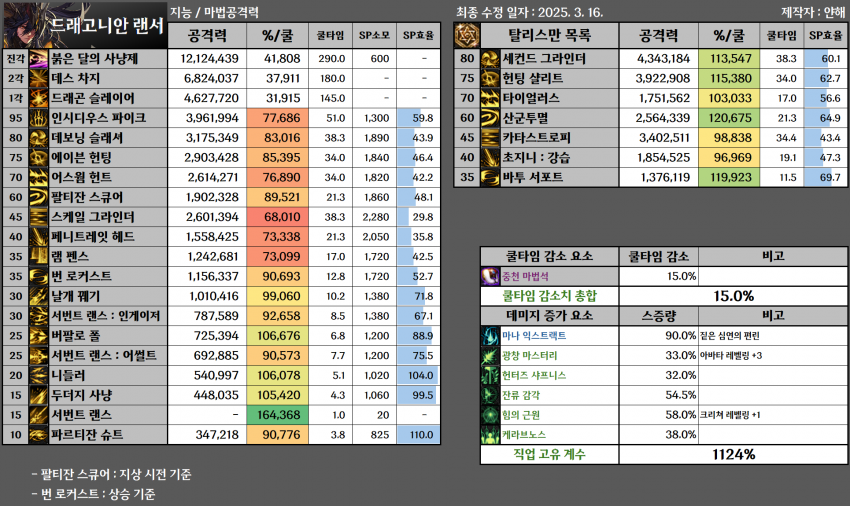Click the 붉은 달의 사냥제 skill icon
The image size is (850, 506).
pyautogui.click(x=38, y=59)
